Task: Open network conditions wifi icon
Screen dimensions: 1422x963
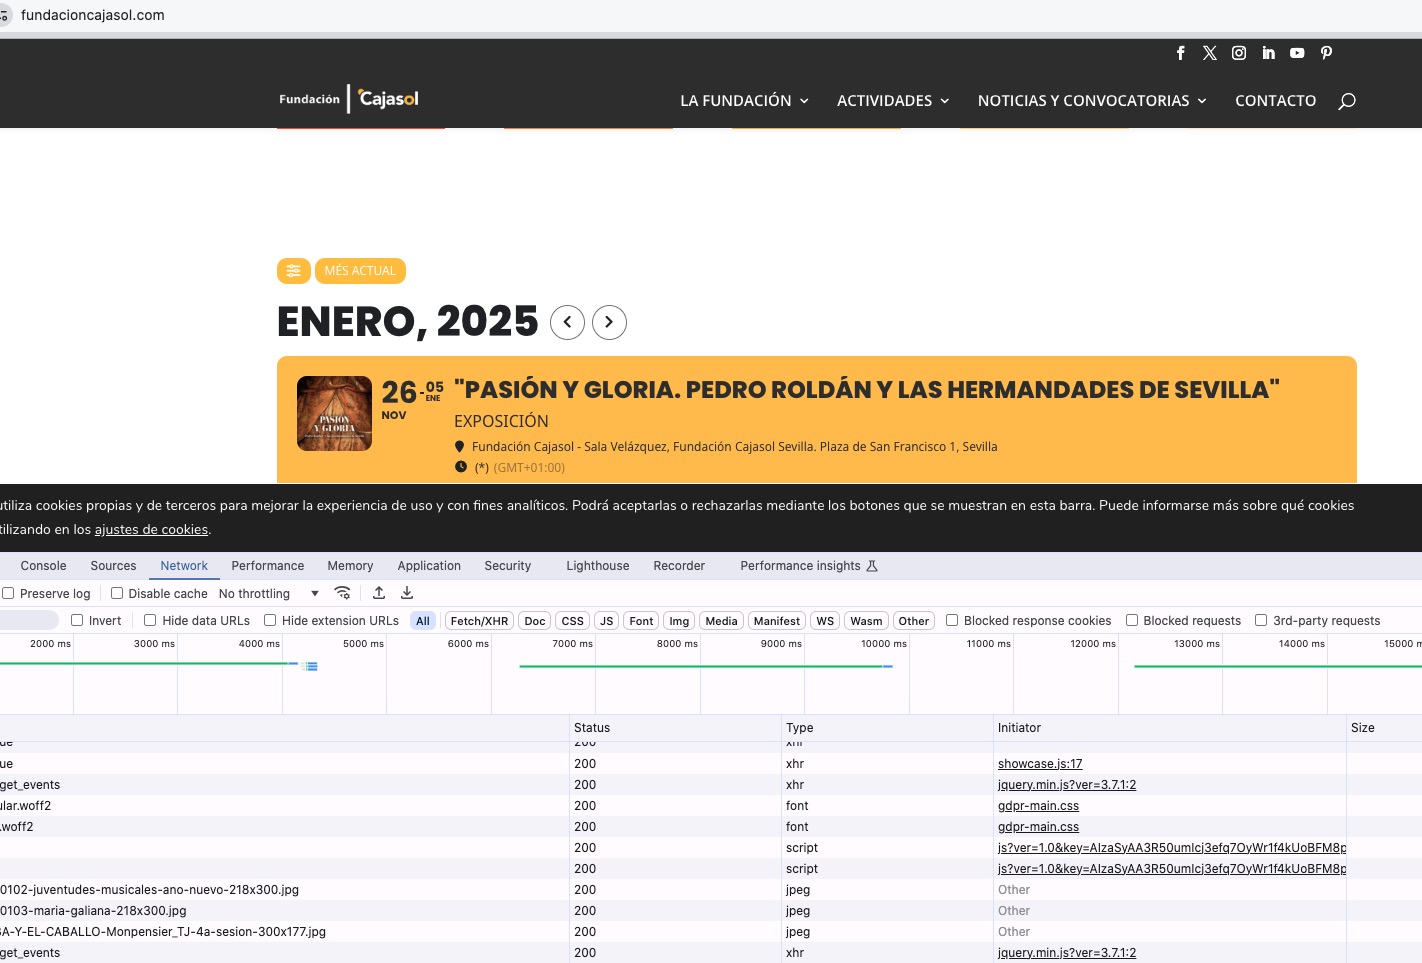Action: [x=342, y=593]
